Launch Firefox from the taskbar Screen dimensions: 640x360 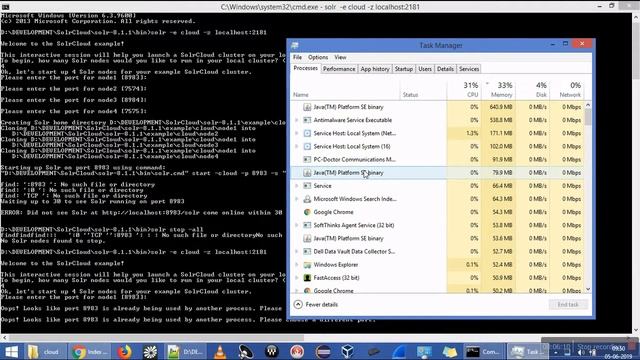(124, 352)
